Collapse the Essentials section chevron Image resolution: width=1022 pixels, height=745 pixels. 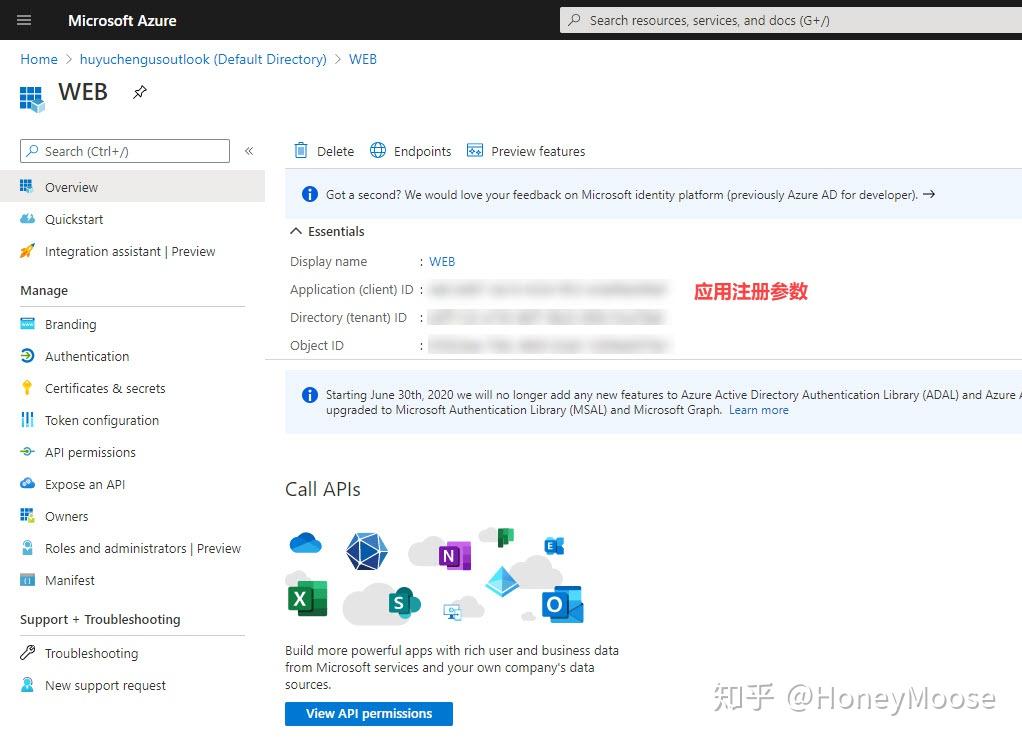point(295,230)
